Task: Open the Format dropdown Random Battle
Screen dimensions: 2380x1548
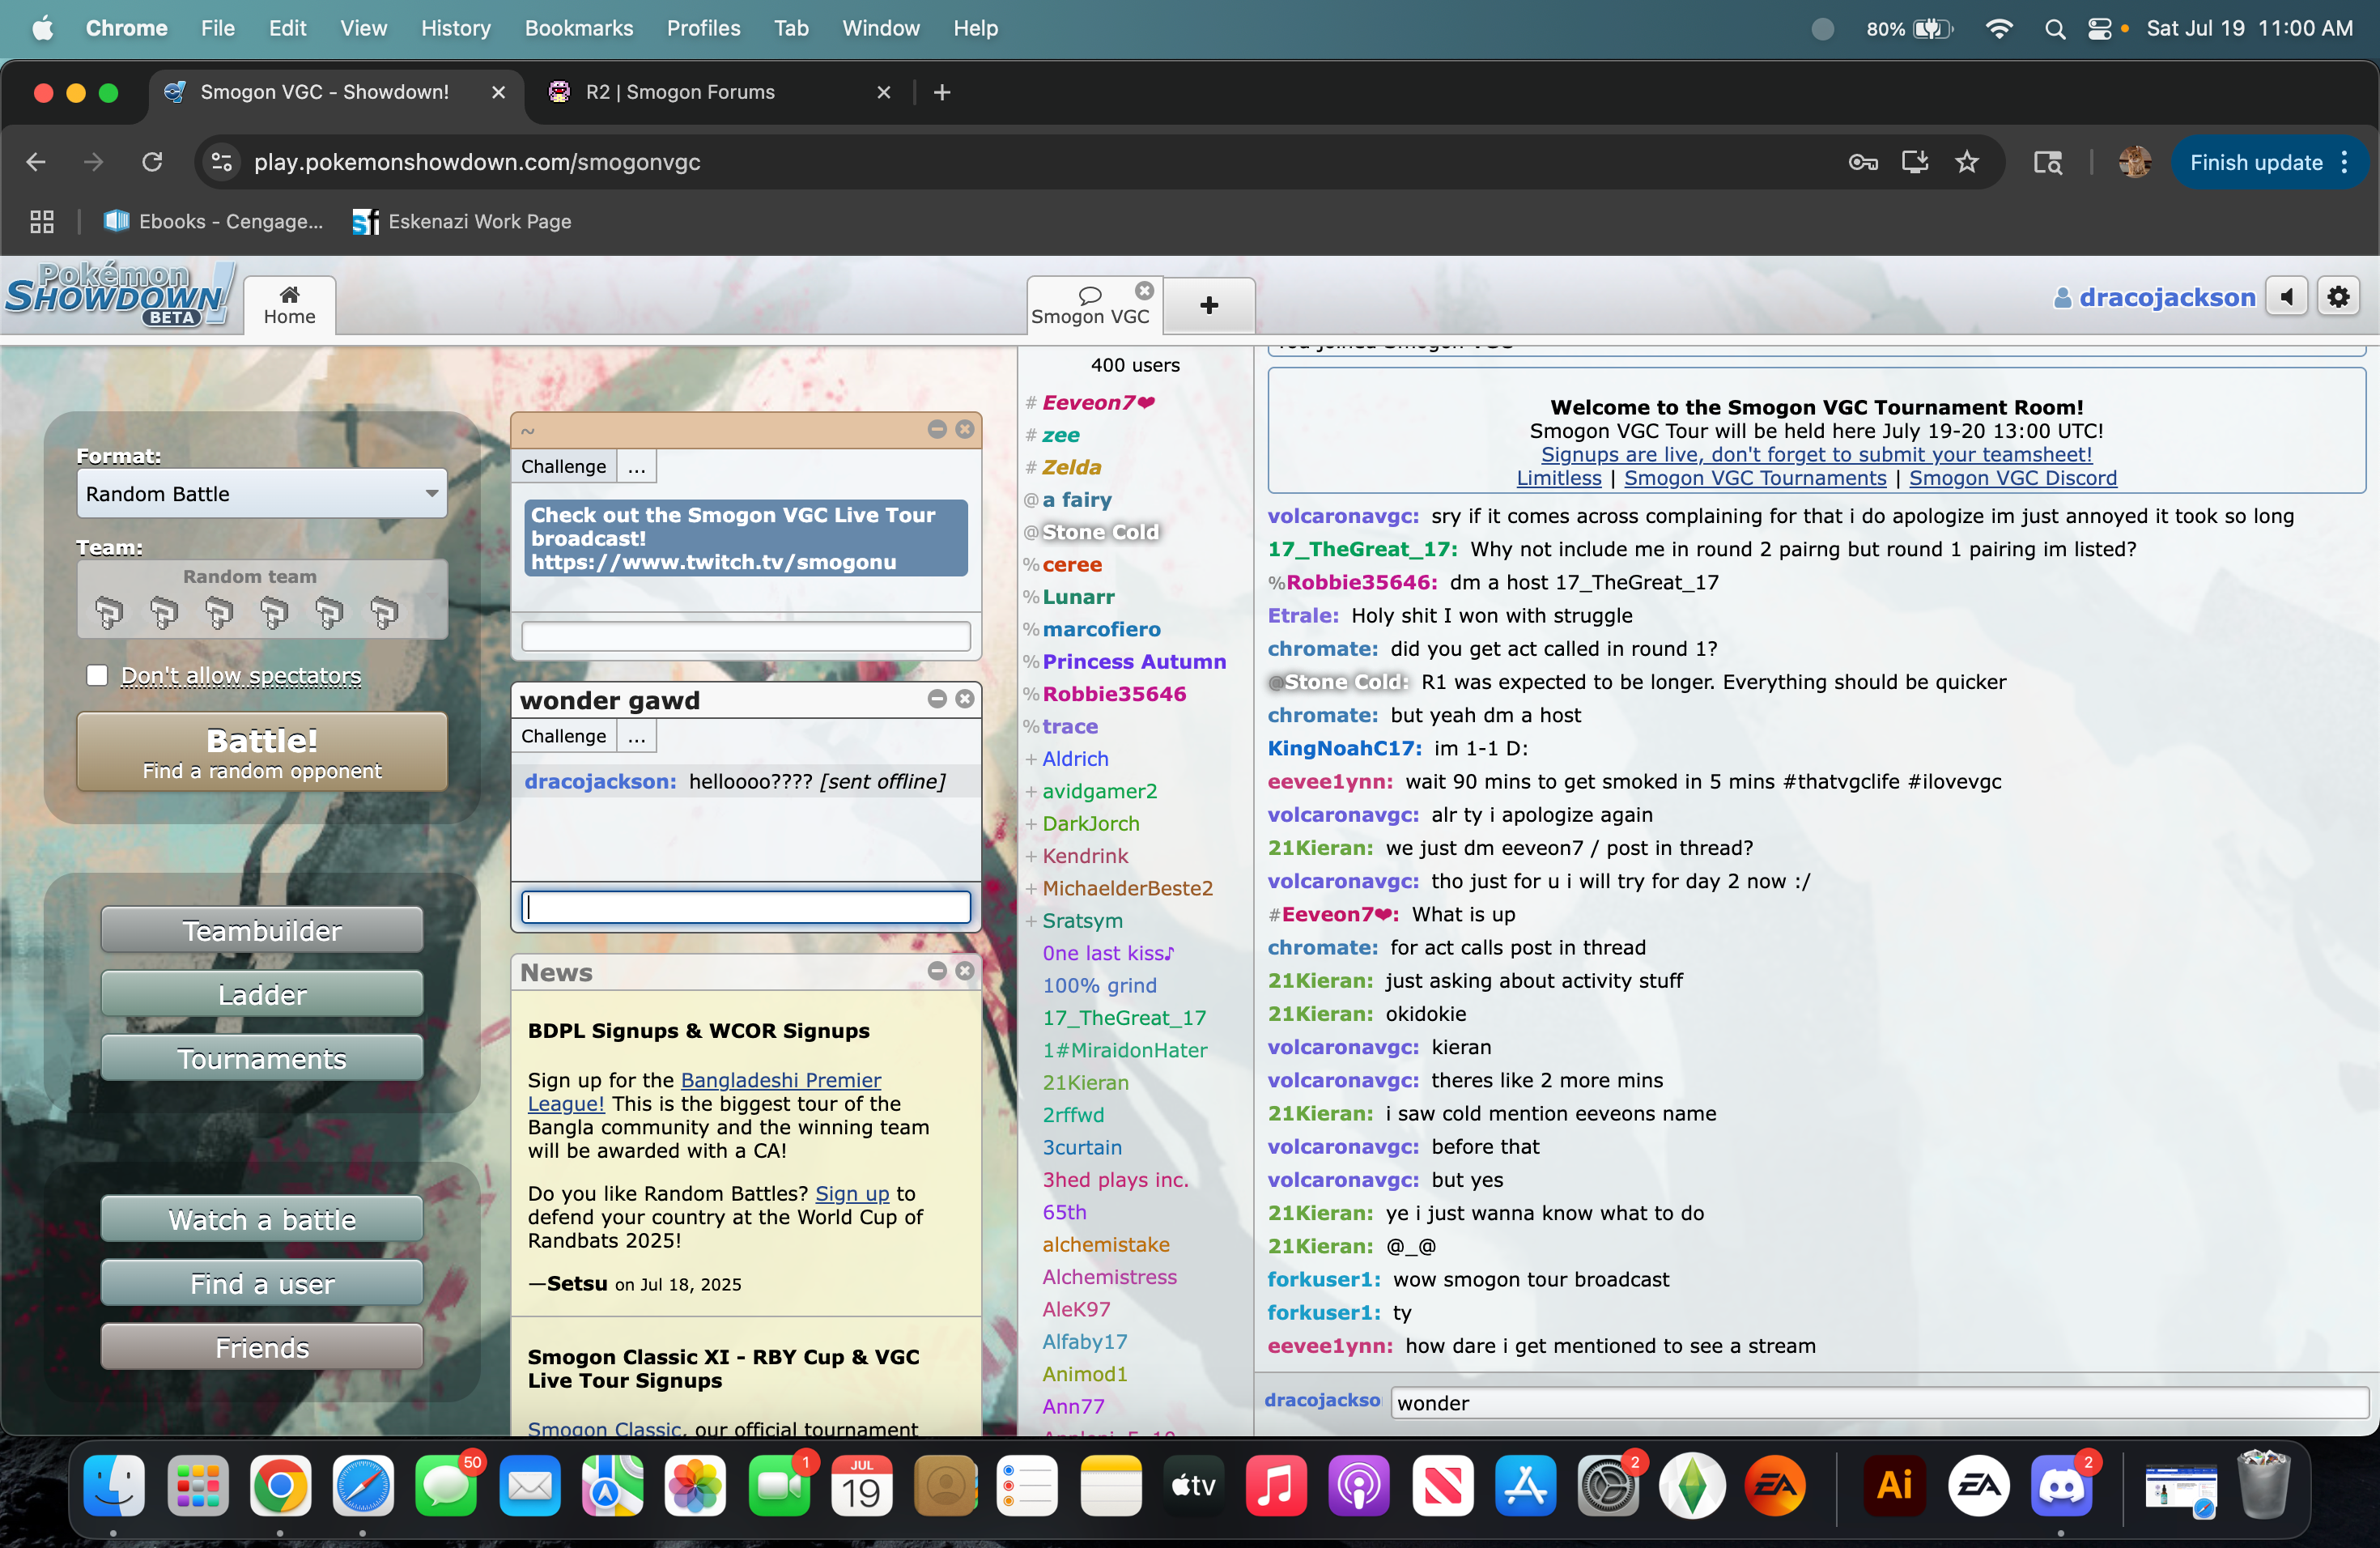Action: (262, 494)
